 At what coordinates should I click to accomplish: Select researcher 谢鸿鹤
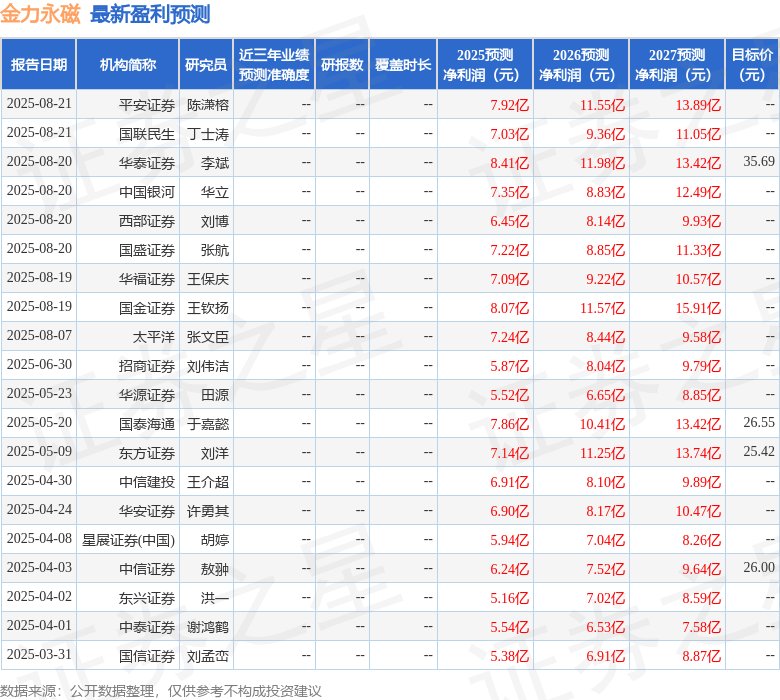click(208, 627)
